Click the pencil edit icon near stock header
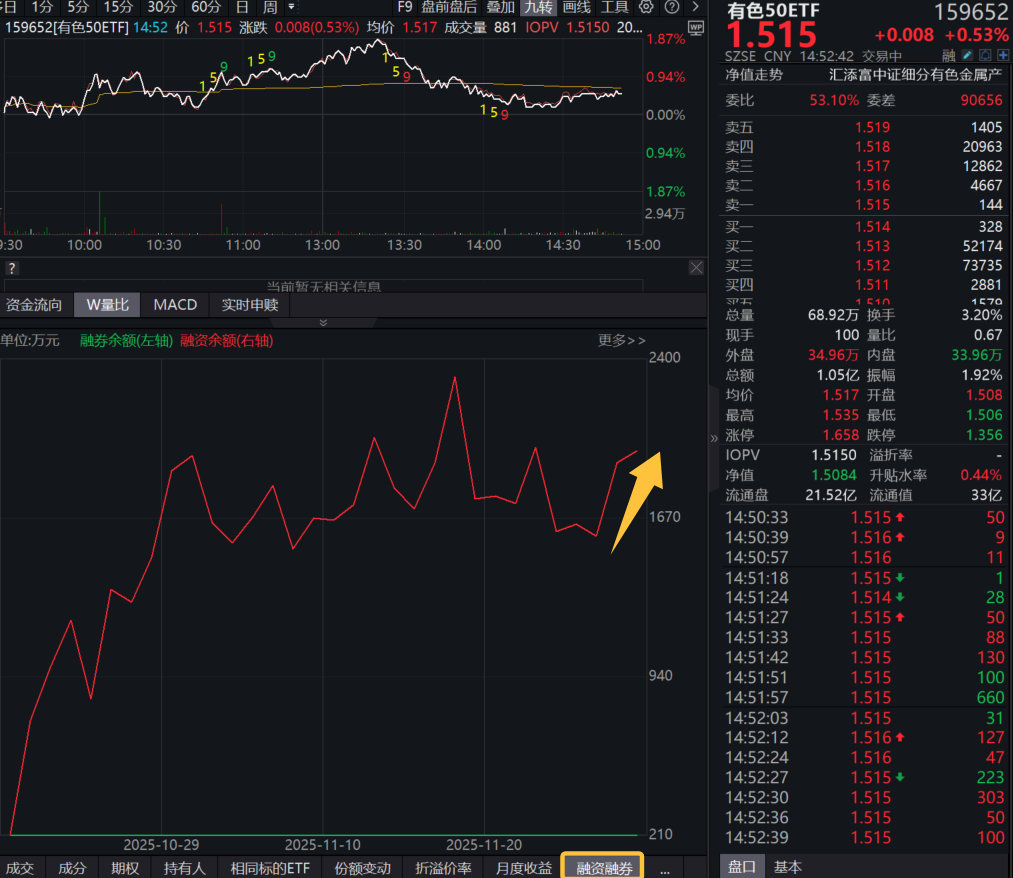Screen dimensions: 1013x878 967,56
